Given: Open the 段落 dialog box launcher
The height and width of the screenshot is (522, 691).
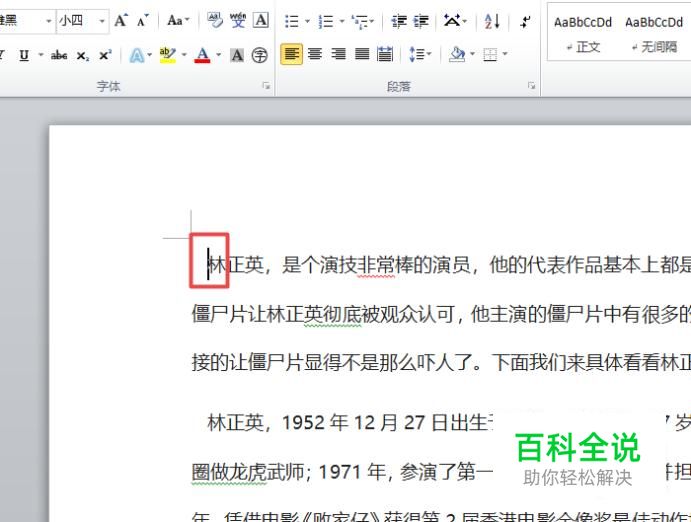Looking at the screenshot, I should [x=531, y=86].
